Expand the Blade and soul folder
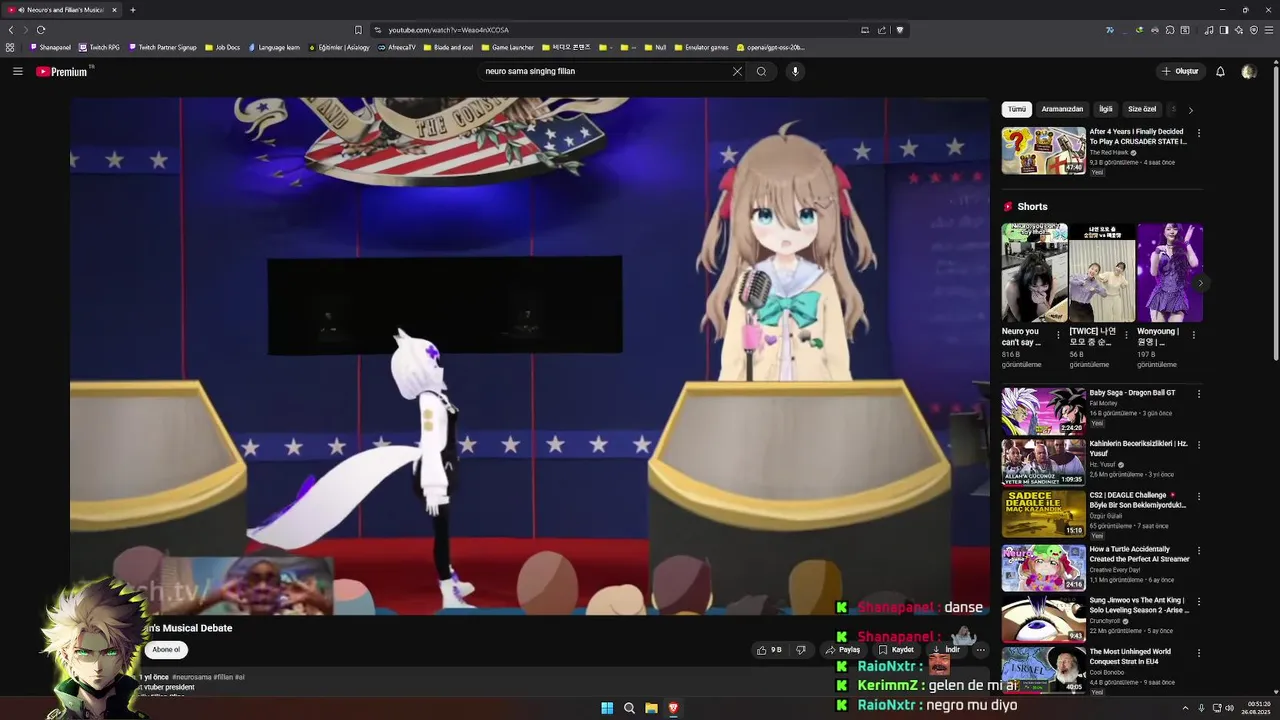The image size is (1280, 720). [x=448, y=47]
